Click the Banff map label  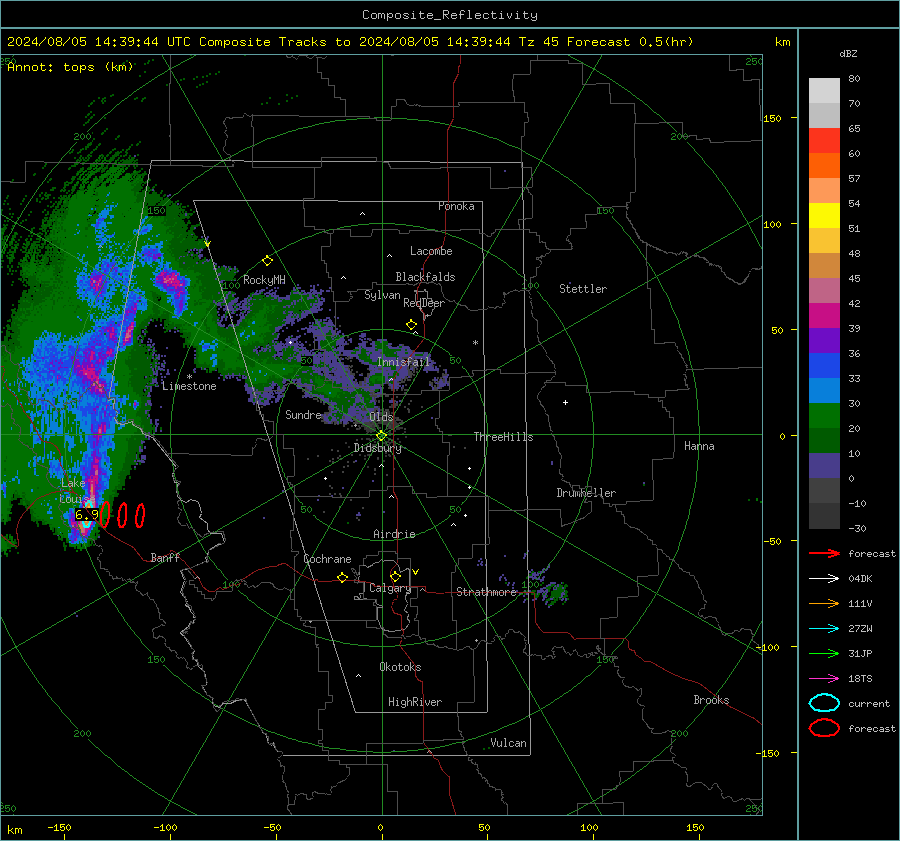click(x=165, y=557)
